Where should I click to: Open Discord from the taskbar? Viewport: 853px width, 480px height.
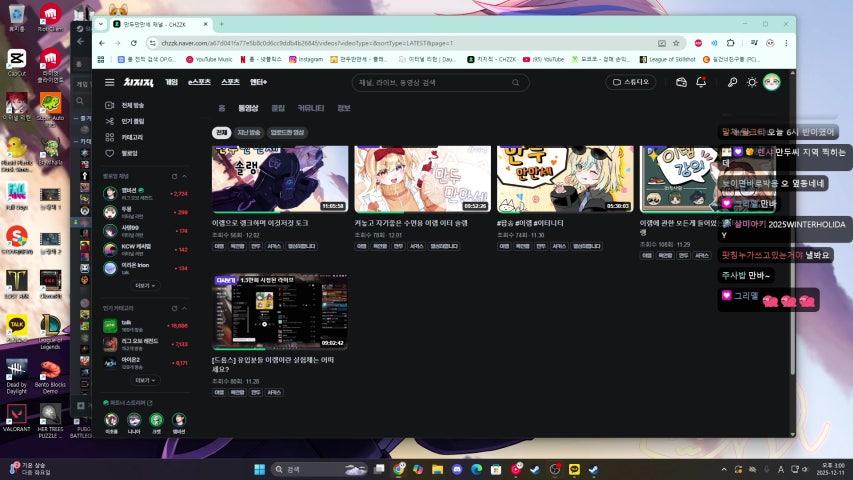(457, 469)
